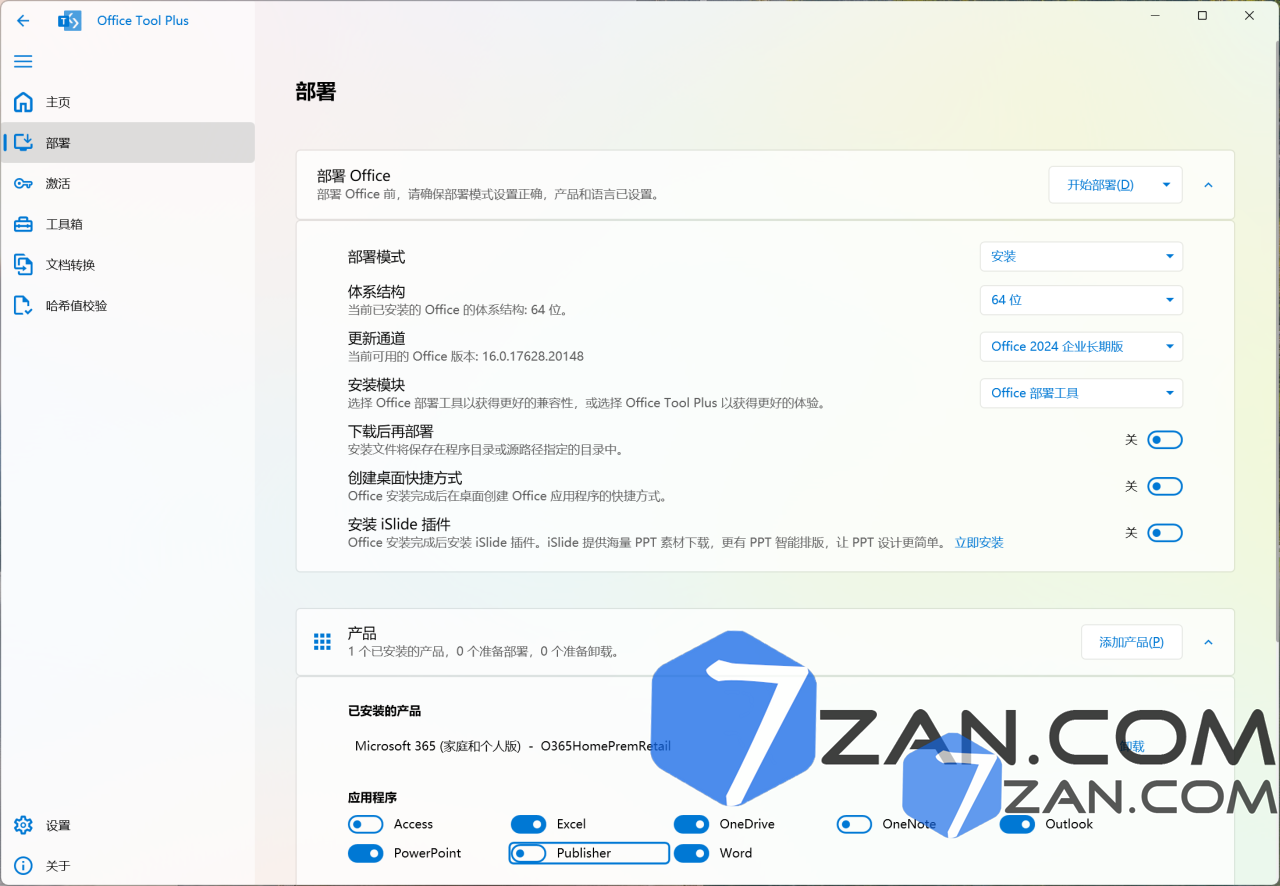Enable the Publisher application toggle
The image size is (1280, 886).
[529, 853]
